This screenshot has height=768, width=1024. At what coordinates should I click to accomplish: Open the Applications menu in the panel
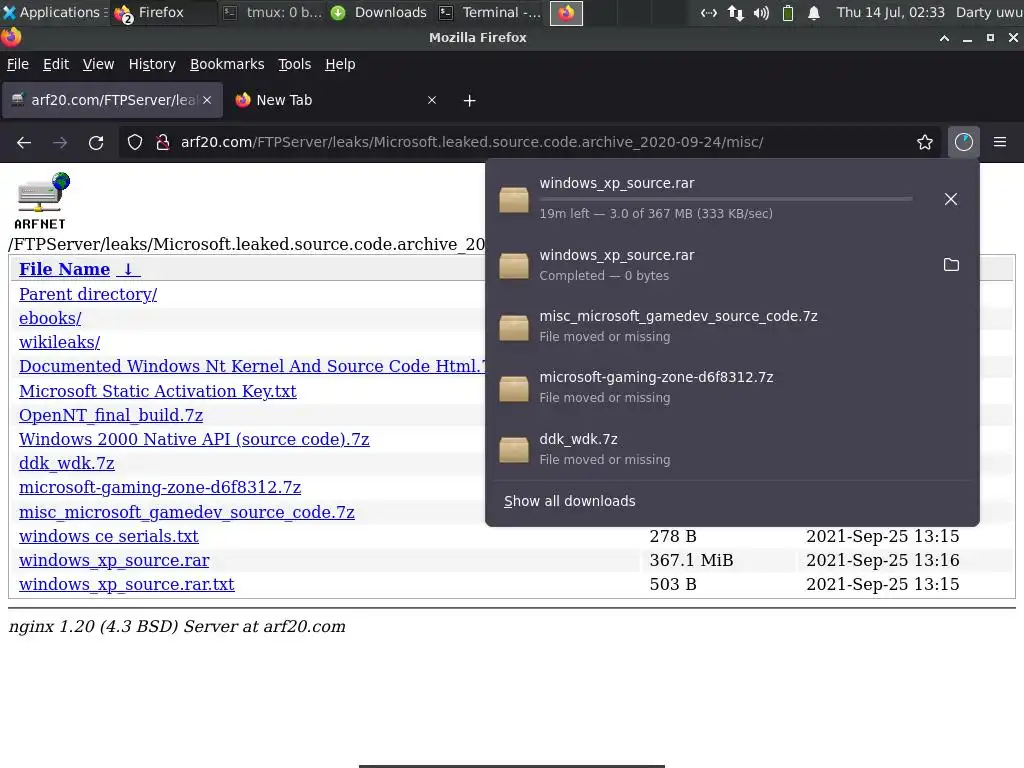[54, 12]
